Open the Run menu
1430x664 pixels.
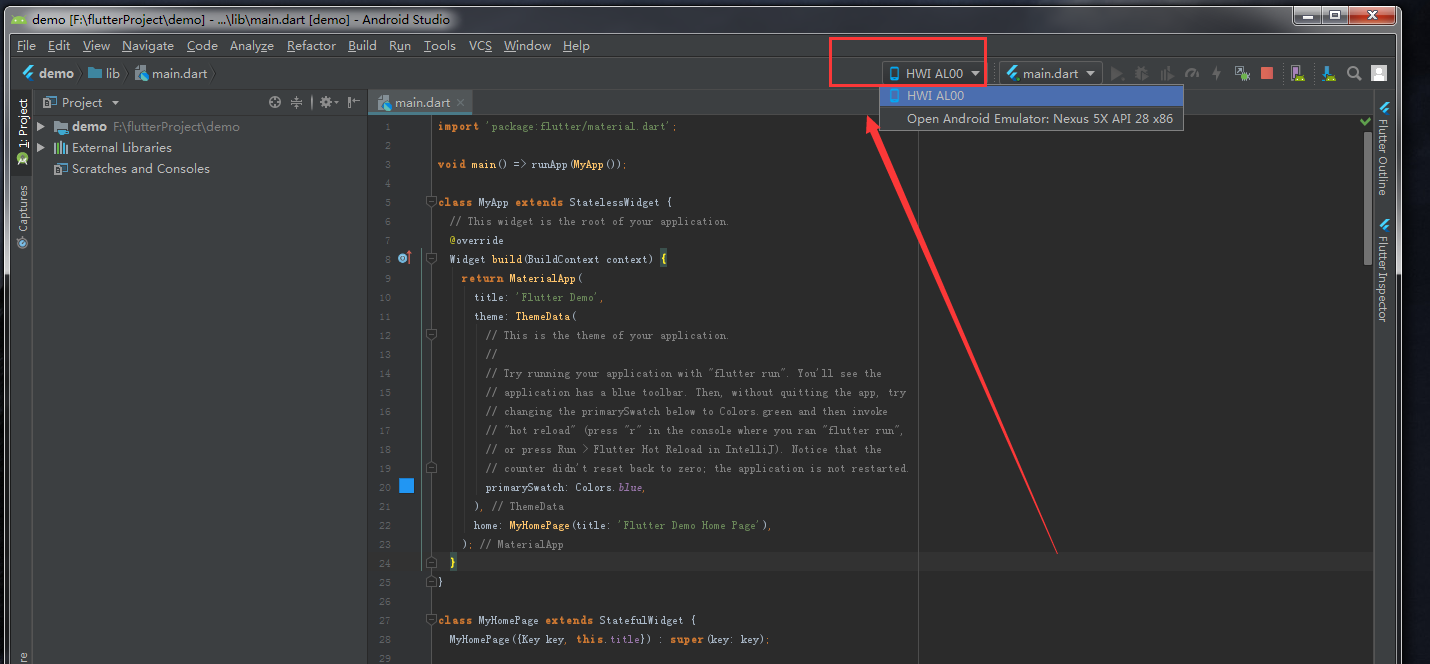[400, 45]
